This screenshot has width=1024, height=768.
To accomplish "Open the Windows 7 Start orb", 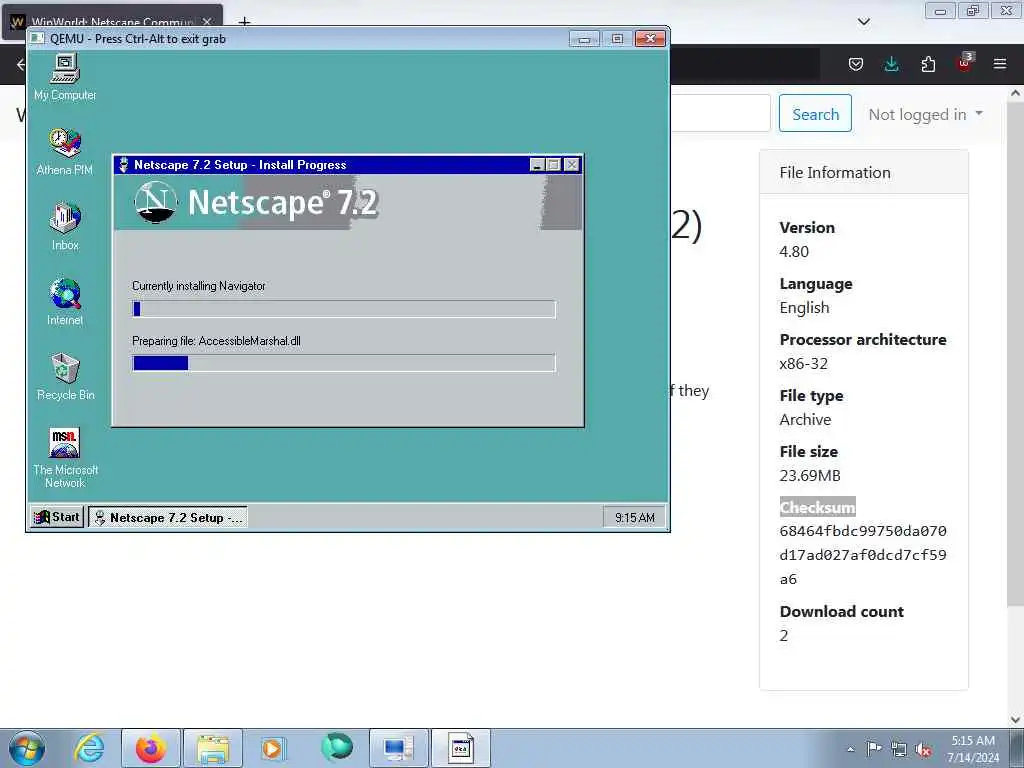I will coord(26,748).
